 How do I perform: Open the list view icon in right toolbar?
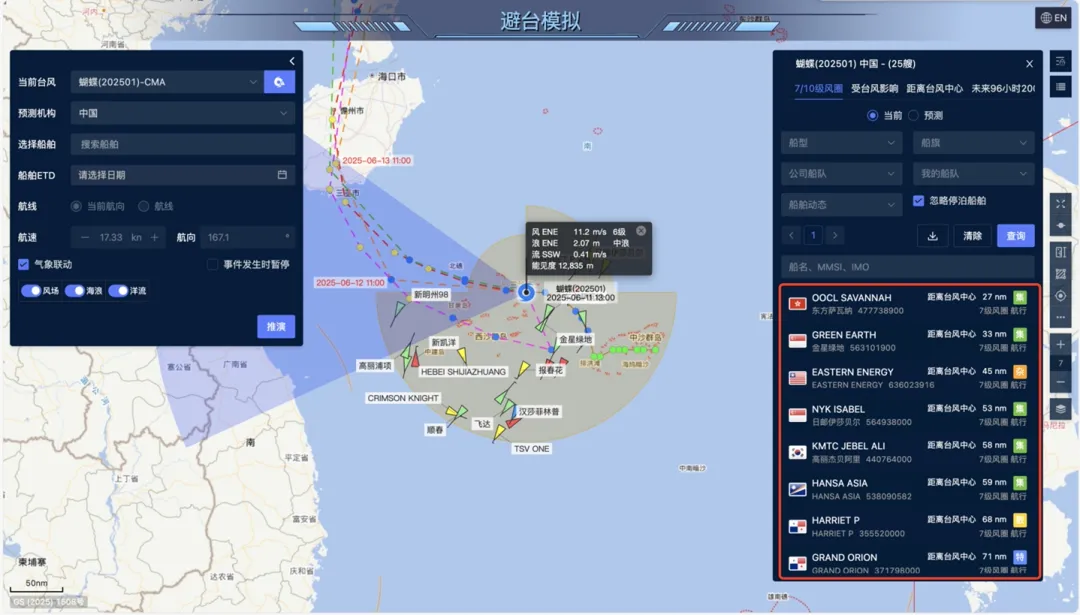1061,87
